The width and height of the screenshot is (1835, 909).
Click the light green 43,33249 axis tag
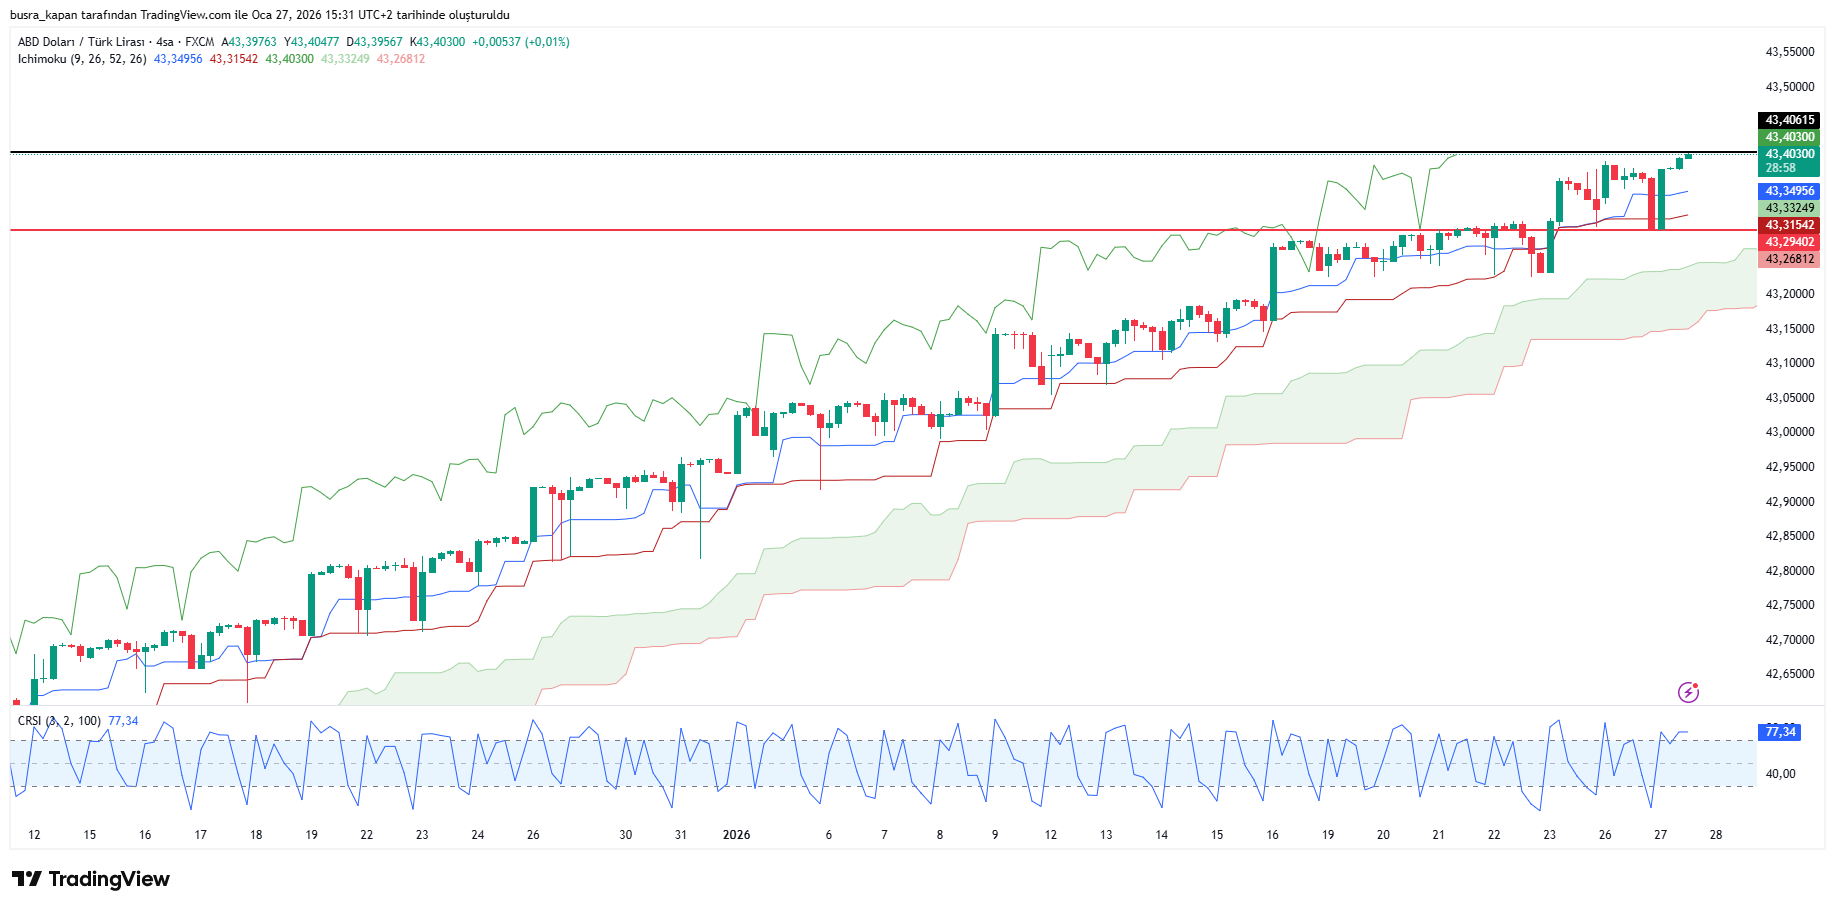1789,208
